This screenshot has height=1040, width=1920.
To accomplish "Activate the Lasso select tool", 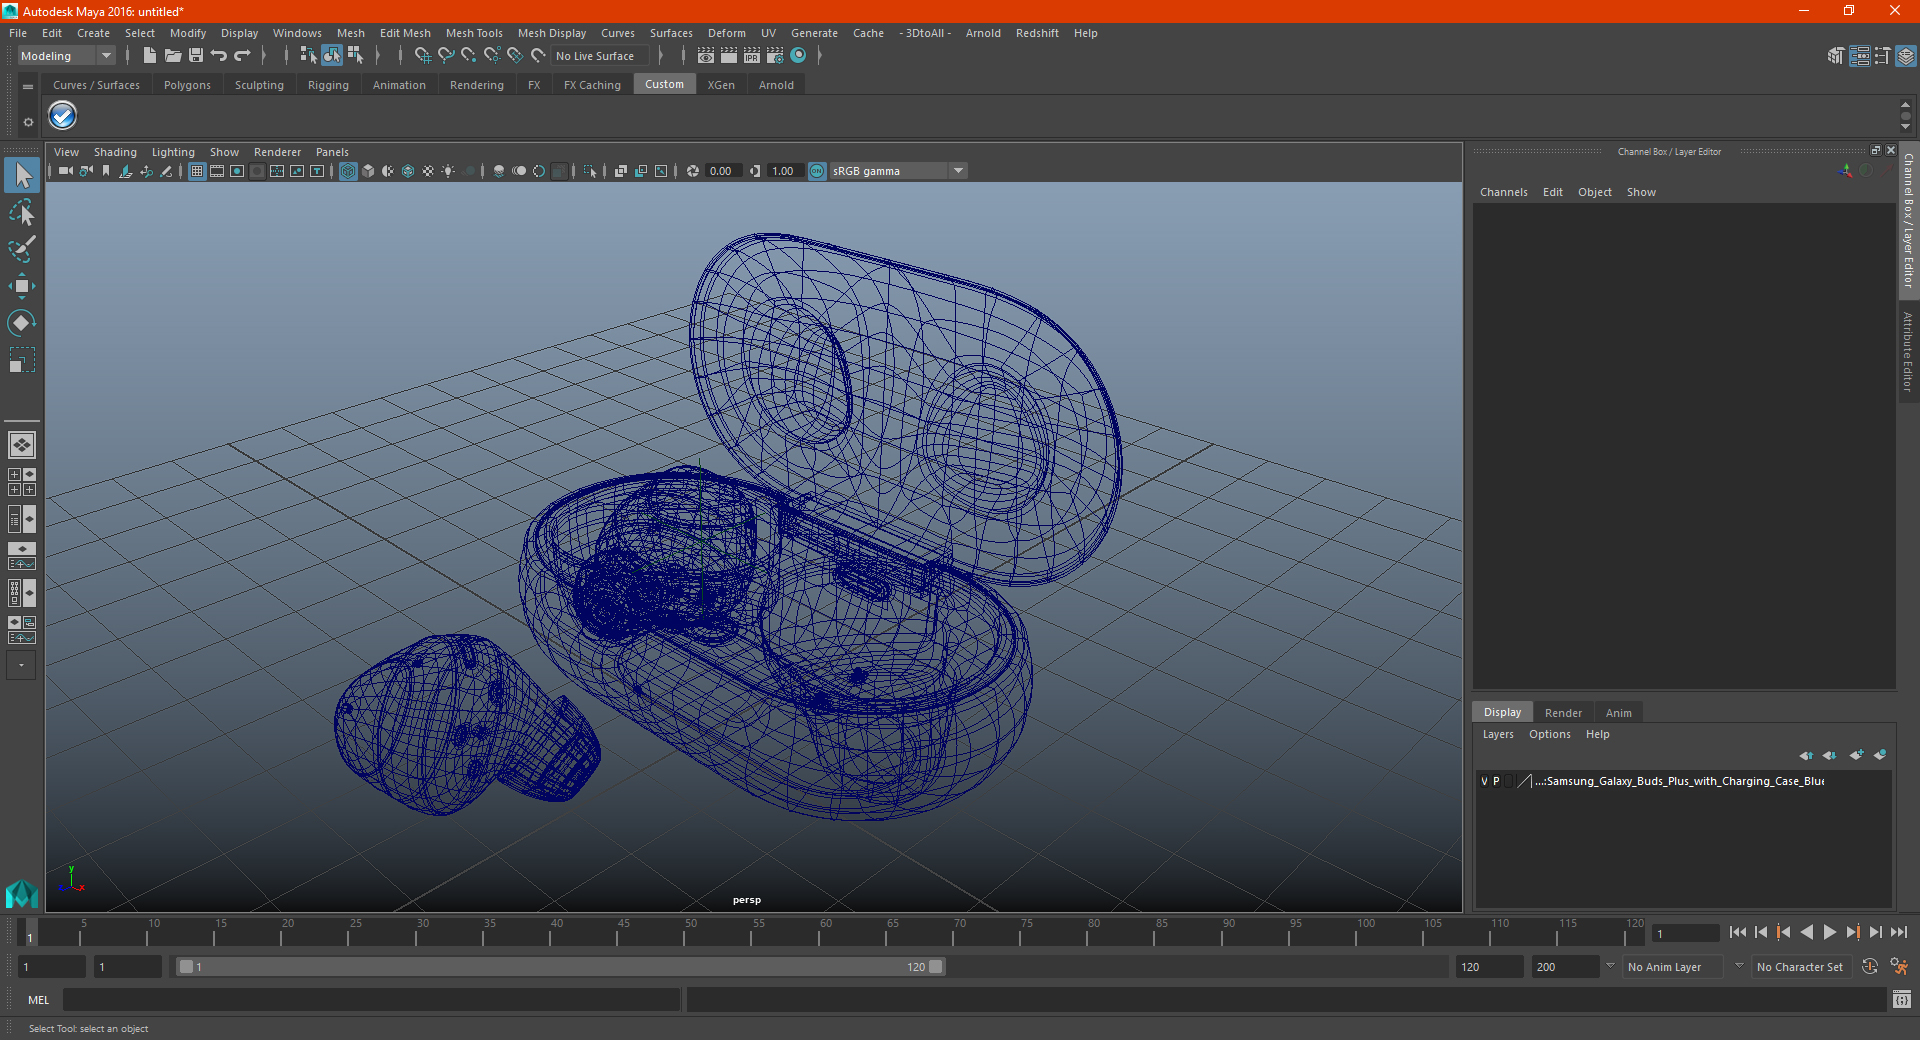I will (22, 213).
